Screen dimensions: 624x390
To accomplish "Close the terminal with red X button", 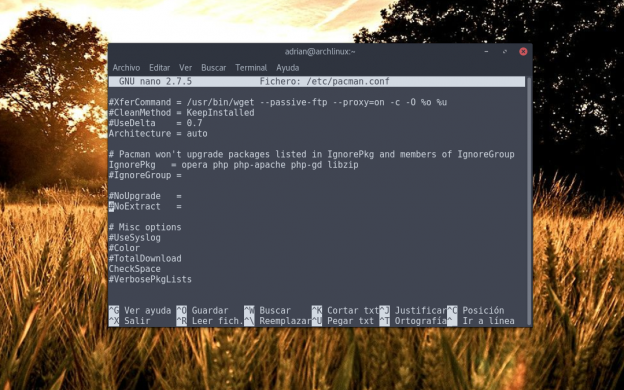I will [x=523, y=51].
